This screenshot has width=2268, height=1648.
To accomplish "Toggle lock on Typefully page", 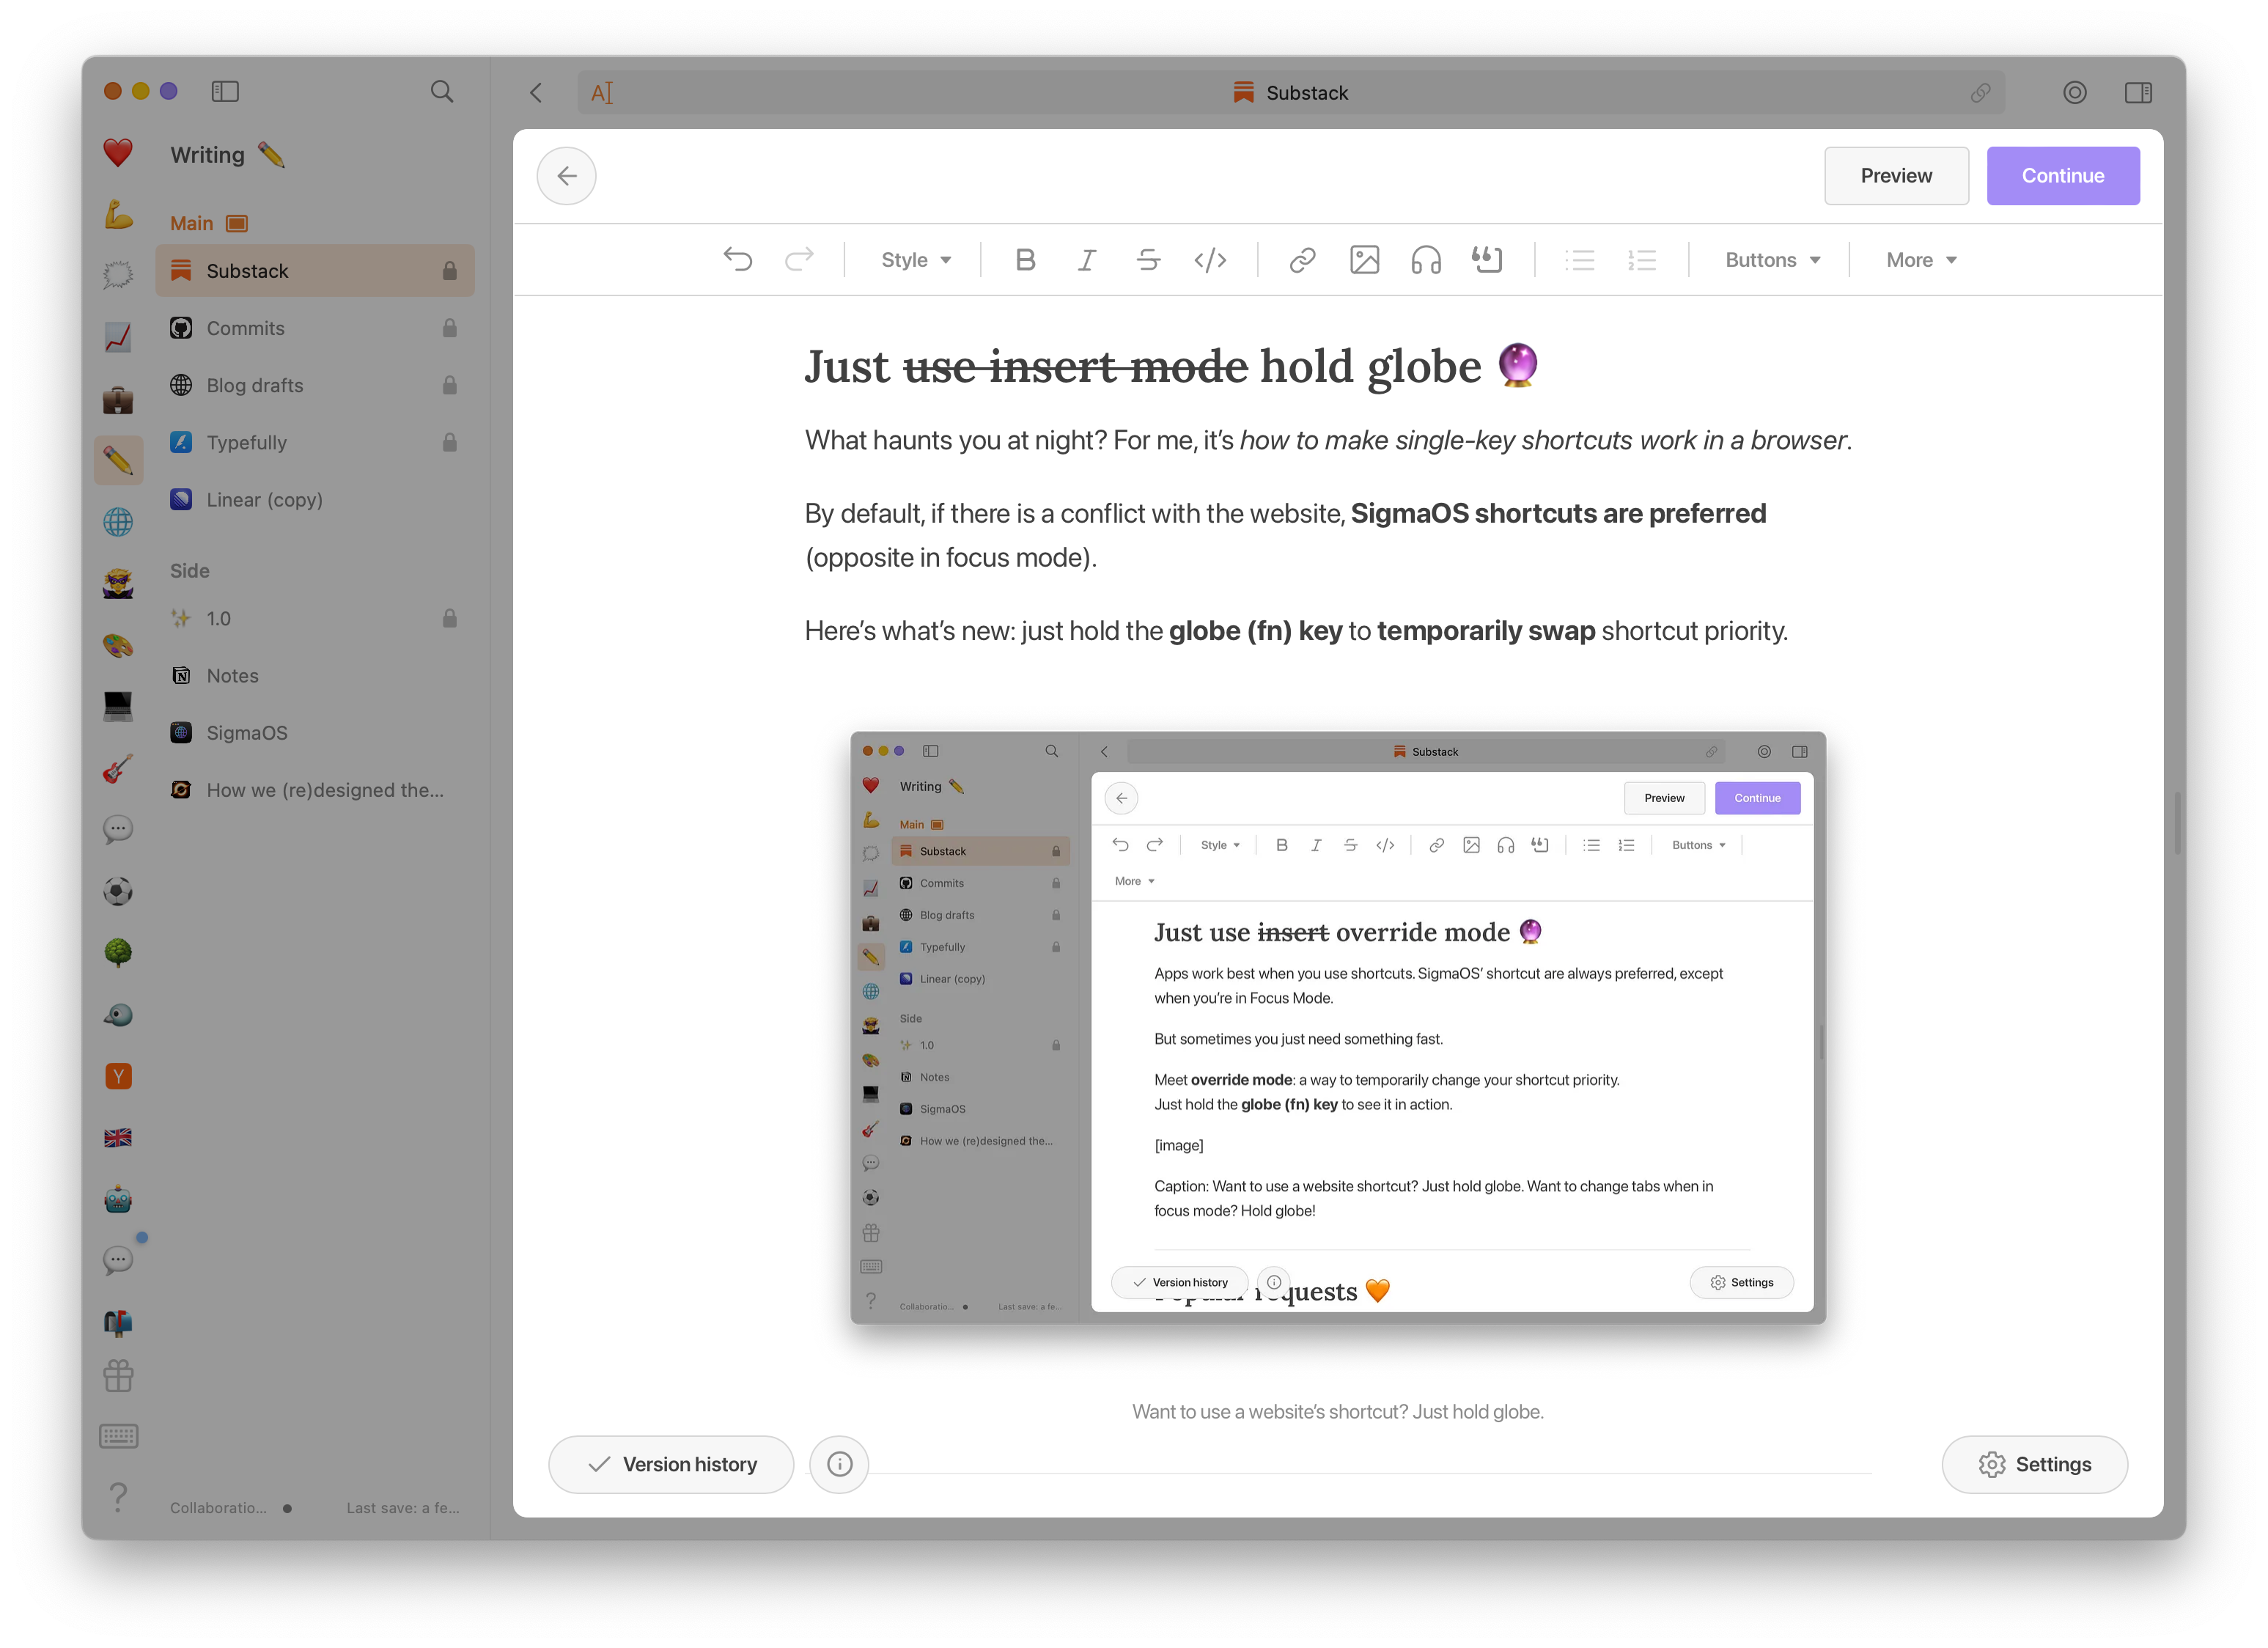I will pyautogui.click(x=450, y=442).
